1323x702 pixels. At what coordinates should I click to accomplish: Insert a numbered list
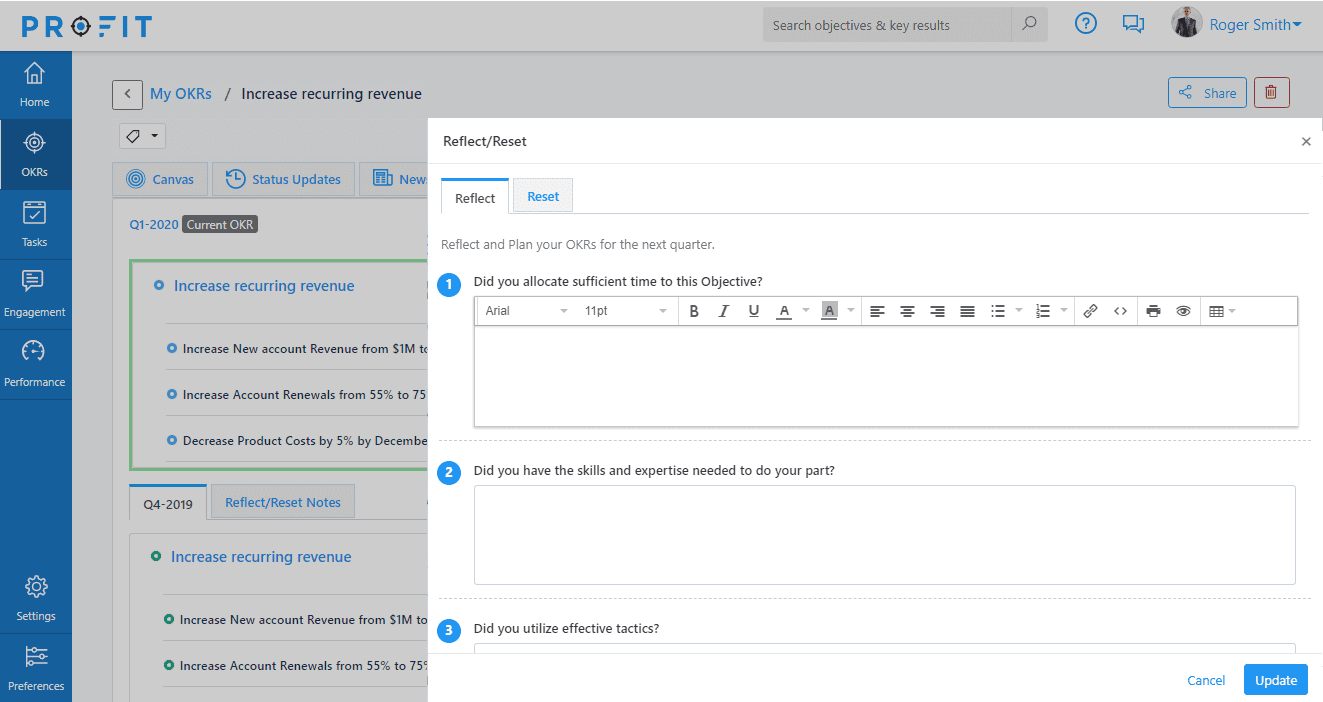pos(1043,311)
